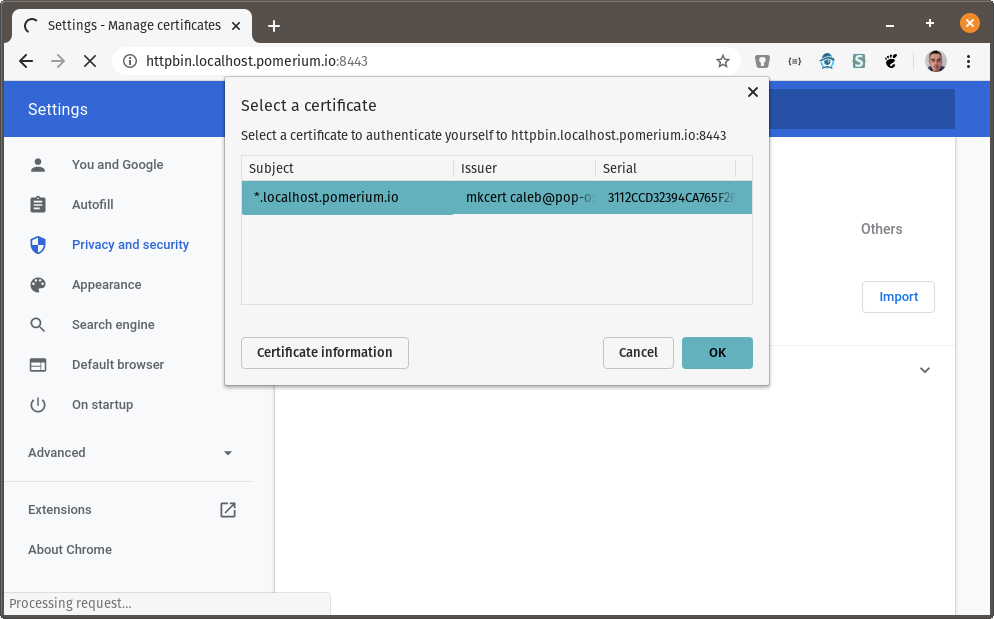994x619 pixels.
Task: Switch to the Others certificates tab
Action: pos(881,229)
